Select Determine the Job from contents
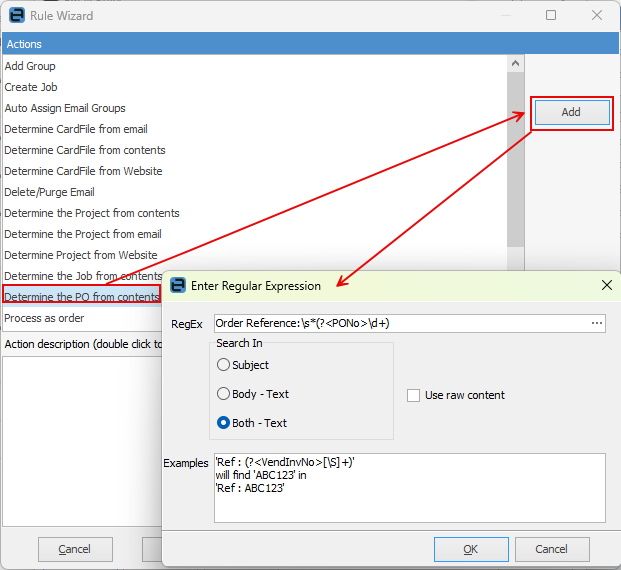Screen dimensions: 621x570 pos(83,276)
